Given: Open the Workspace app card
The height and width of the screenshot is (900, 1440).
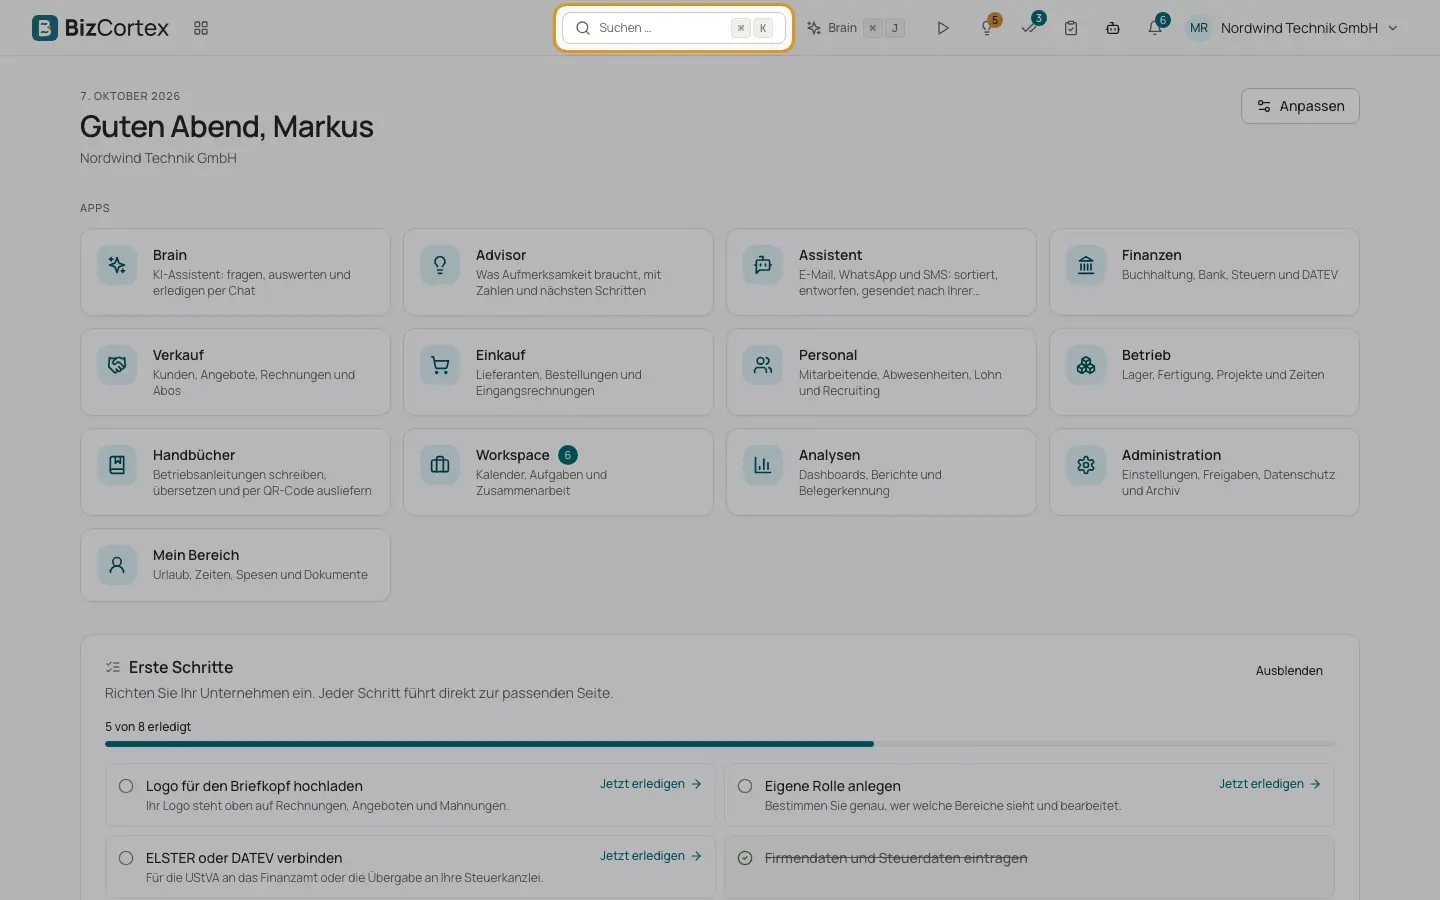Looking at the screenshot, I should [558, 472].
